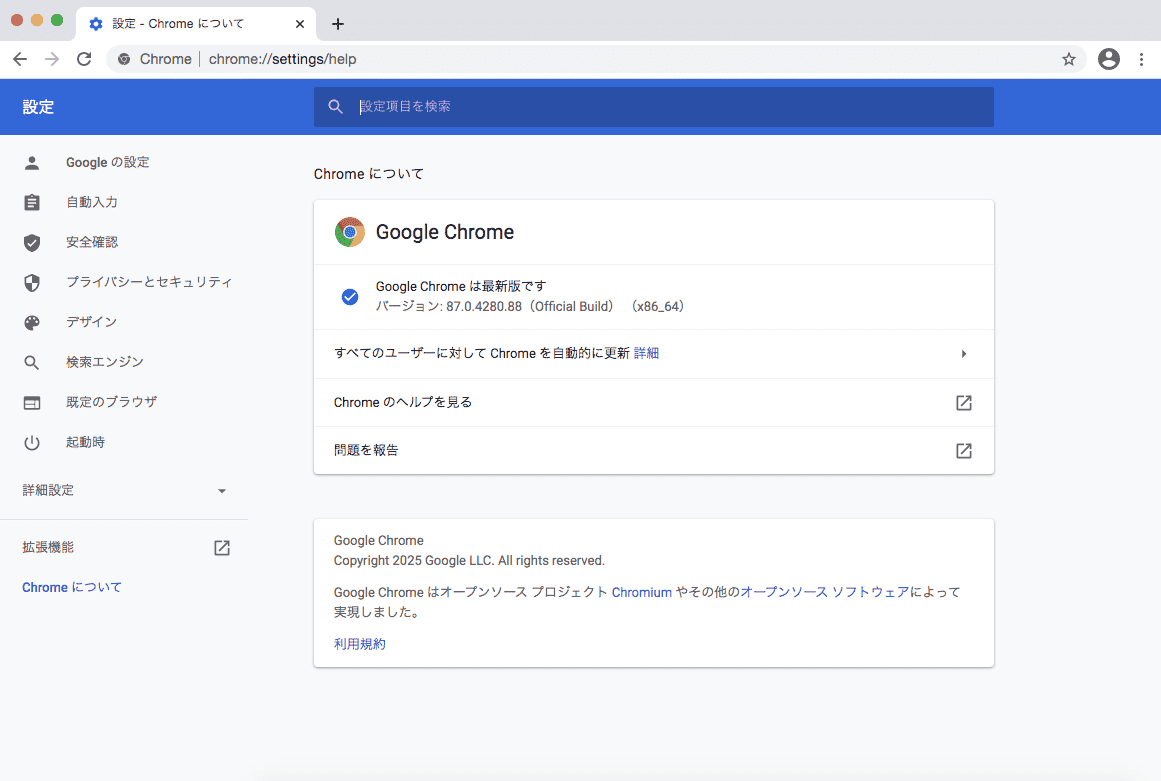Open the 利用規約 link

[x=360, y=644]
